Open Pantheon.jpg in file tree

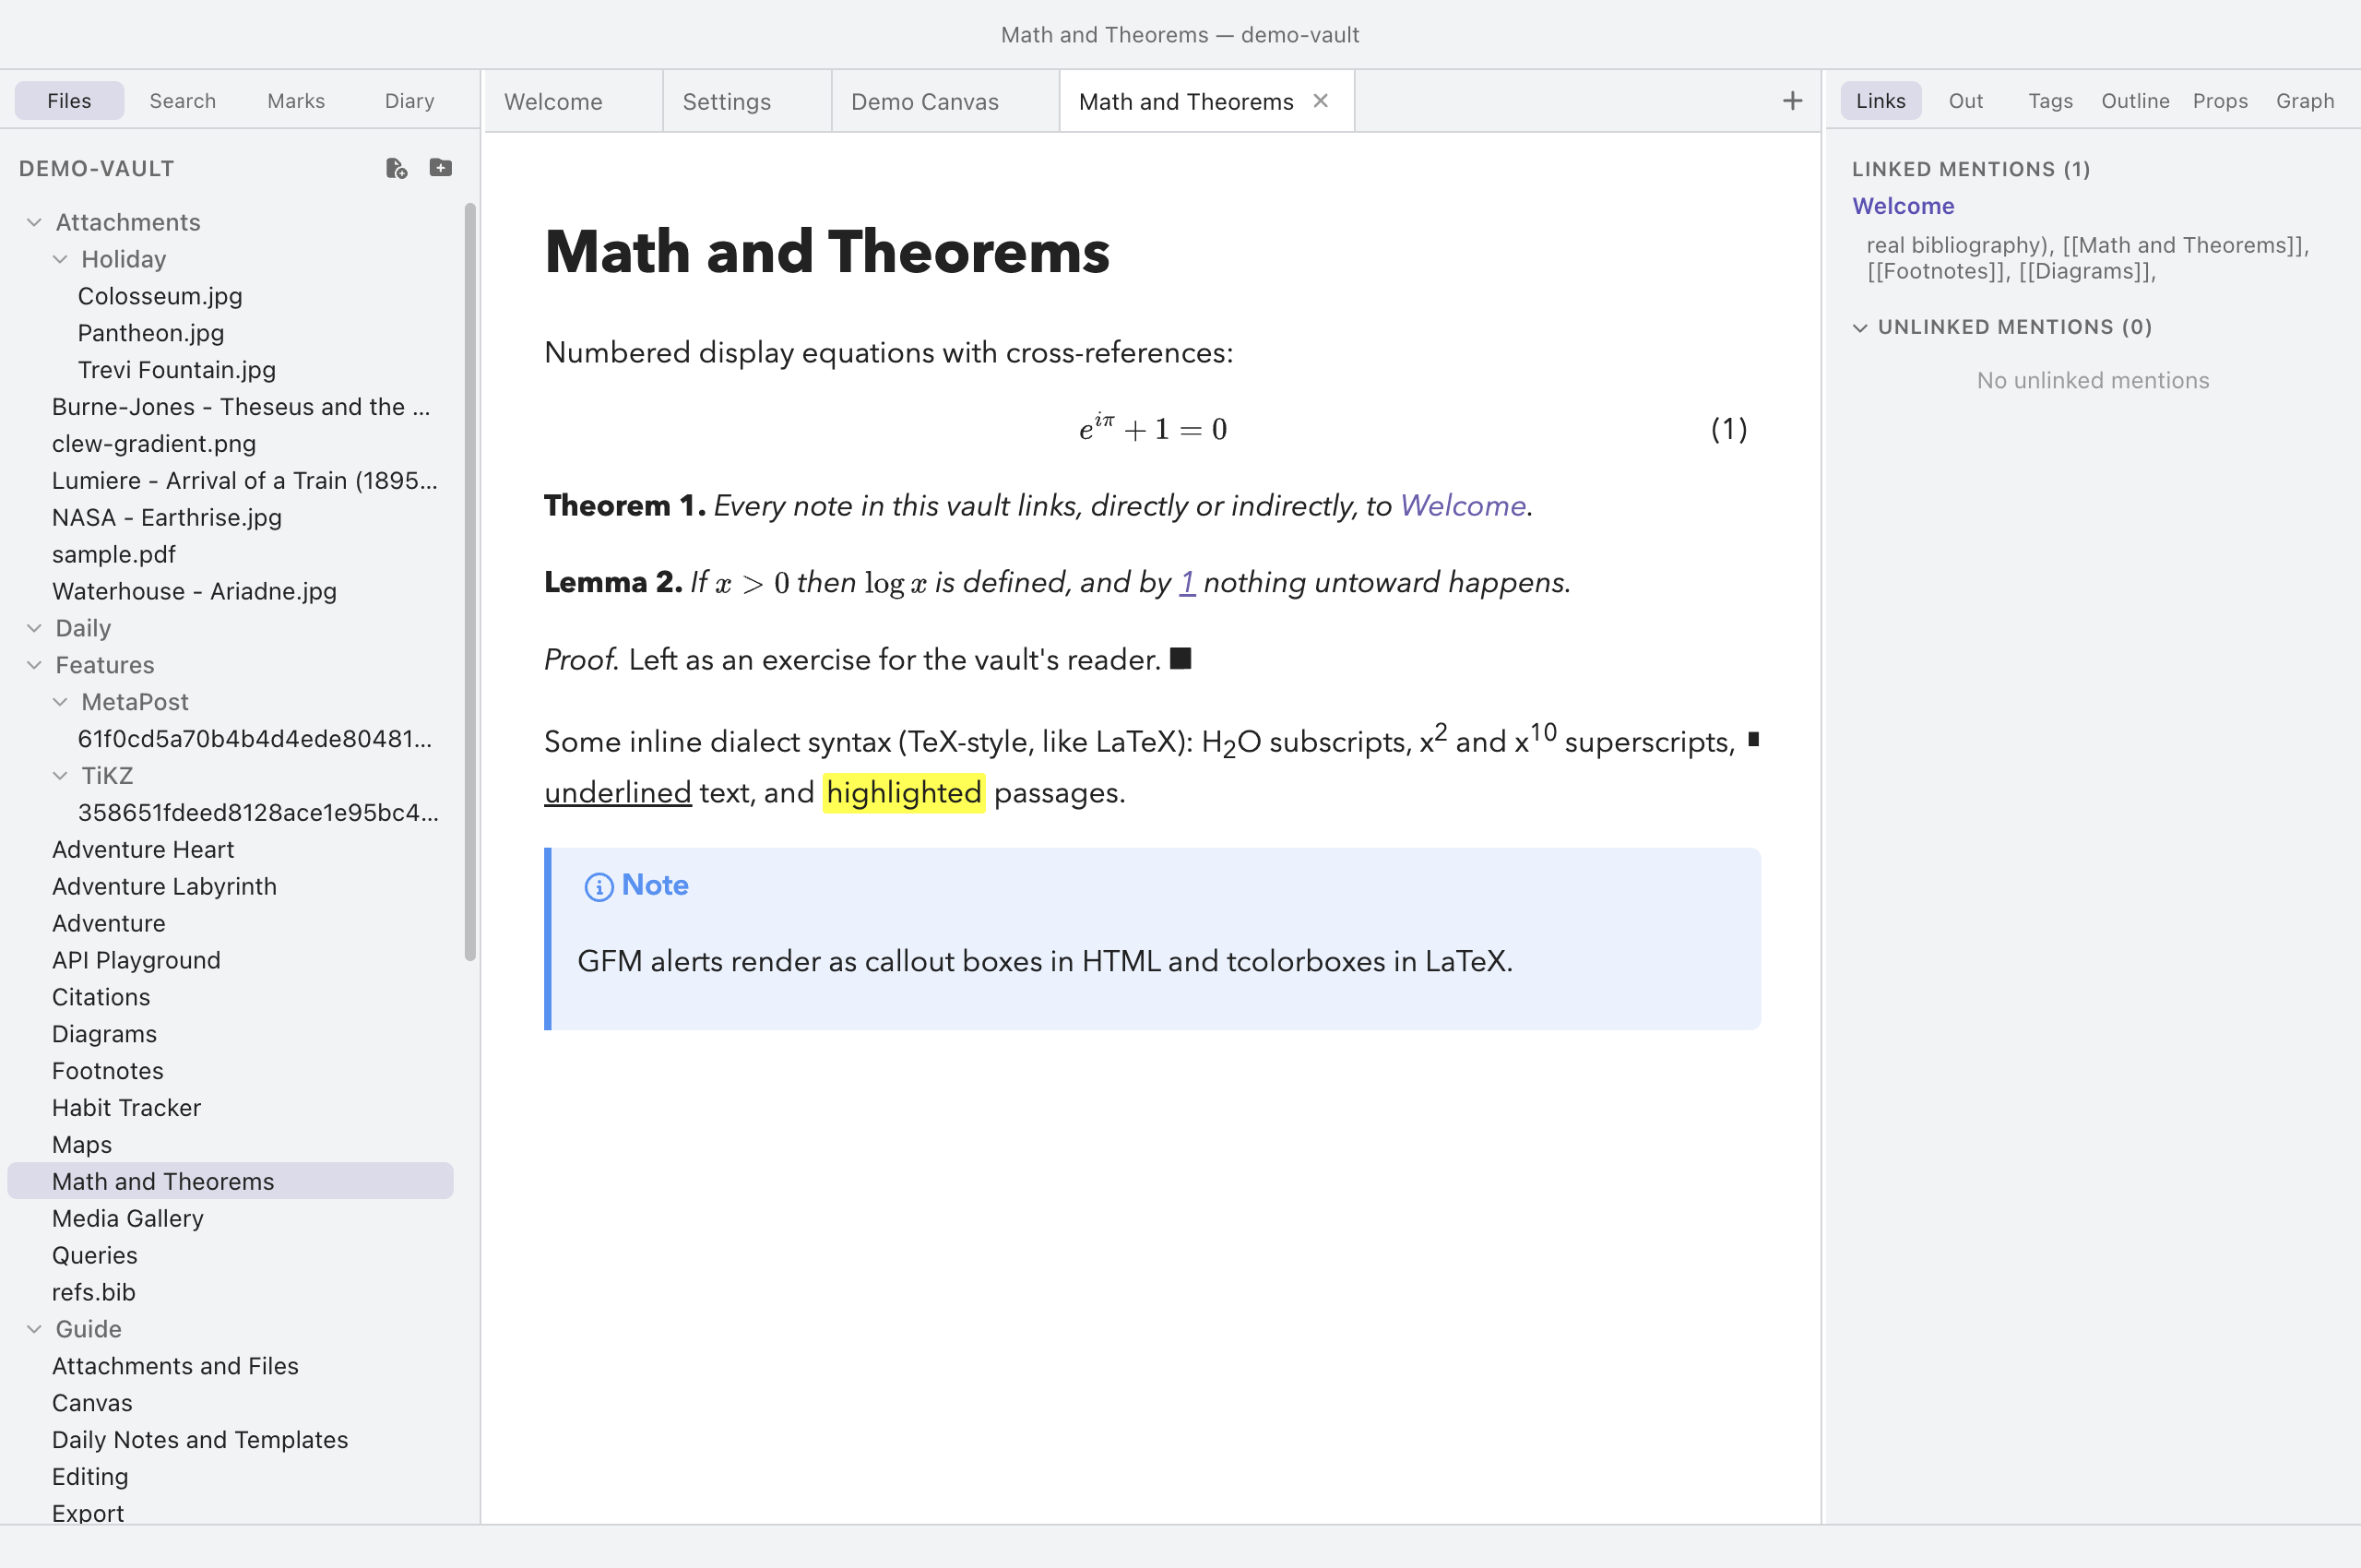[x=151, y=333]
